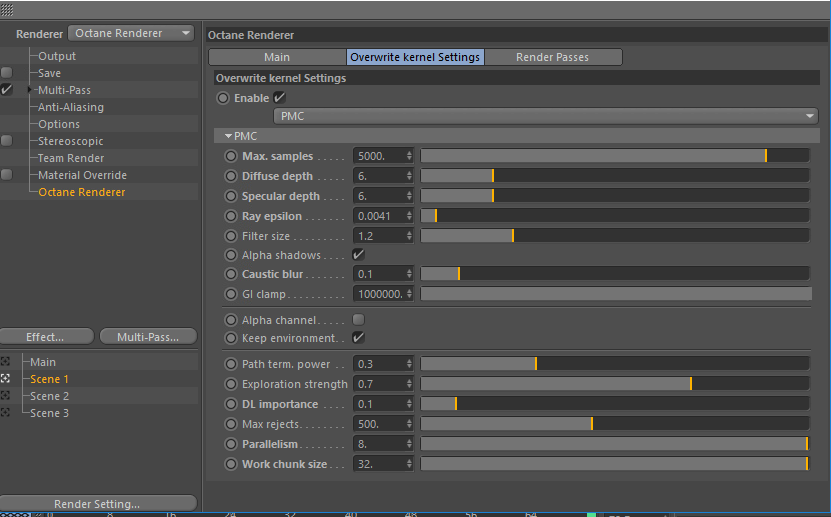
Task: Toggle the Enable checkbox
Action: [279, 97]
